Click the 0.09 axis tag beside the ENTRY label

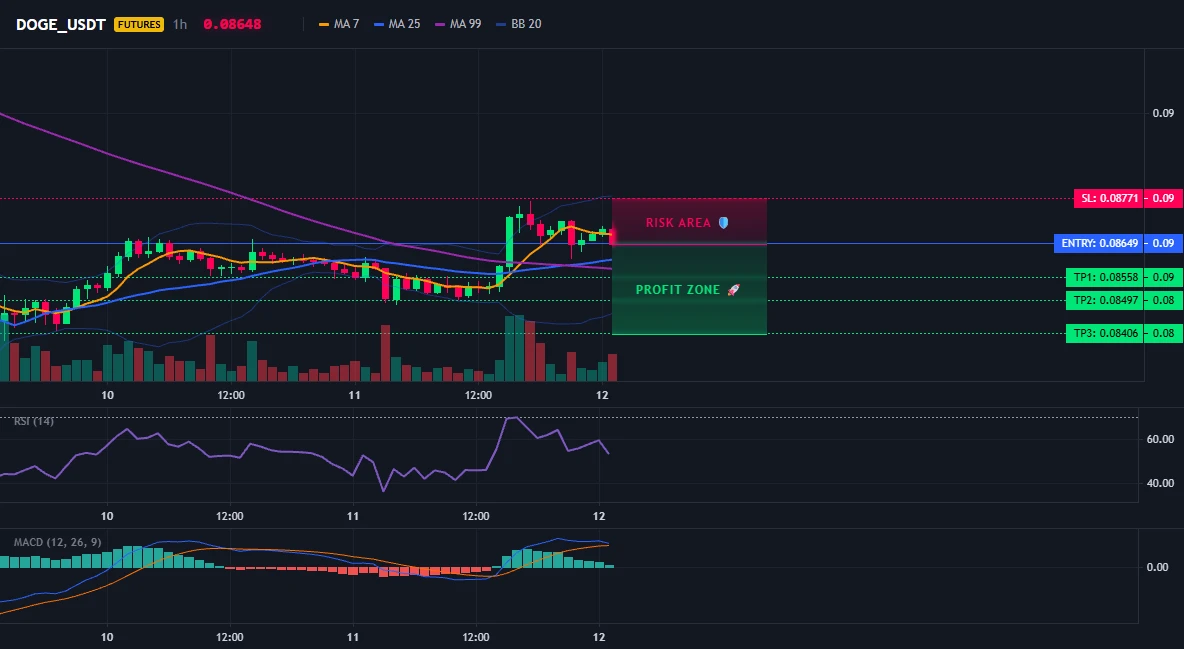pos(1164,243)
